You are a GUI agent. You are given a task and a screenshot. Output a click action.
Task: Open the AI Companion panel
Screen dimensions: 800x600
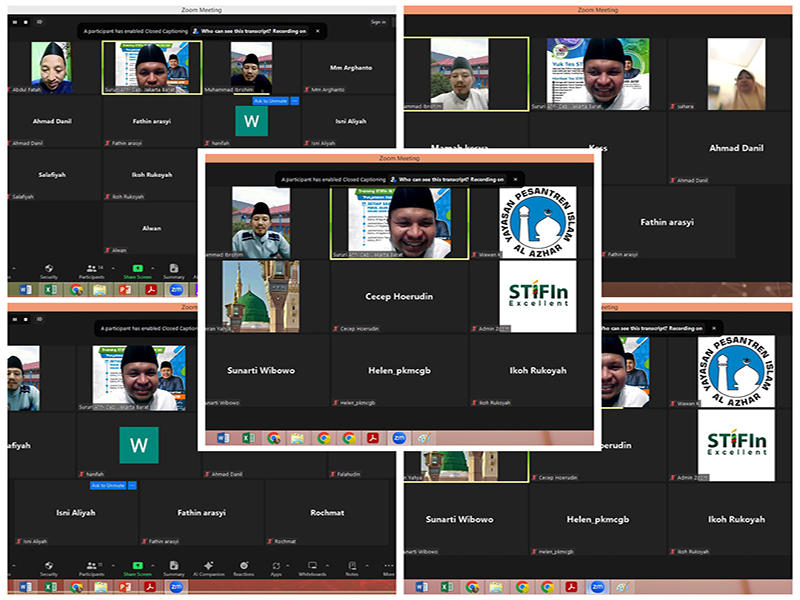tap(208, 567)
